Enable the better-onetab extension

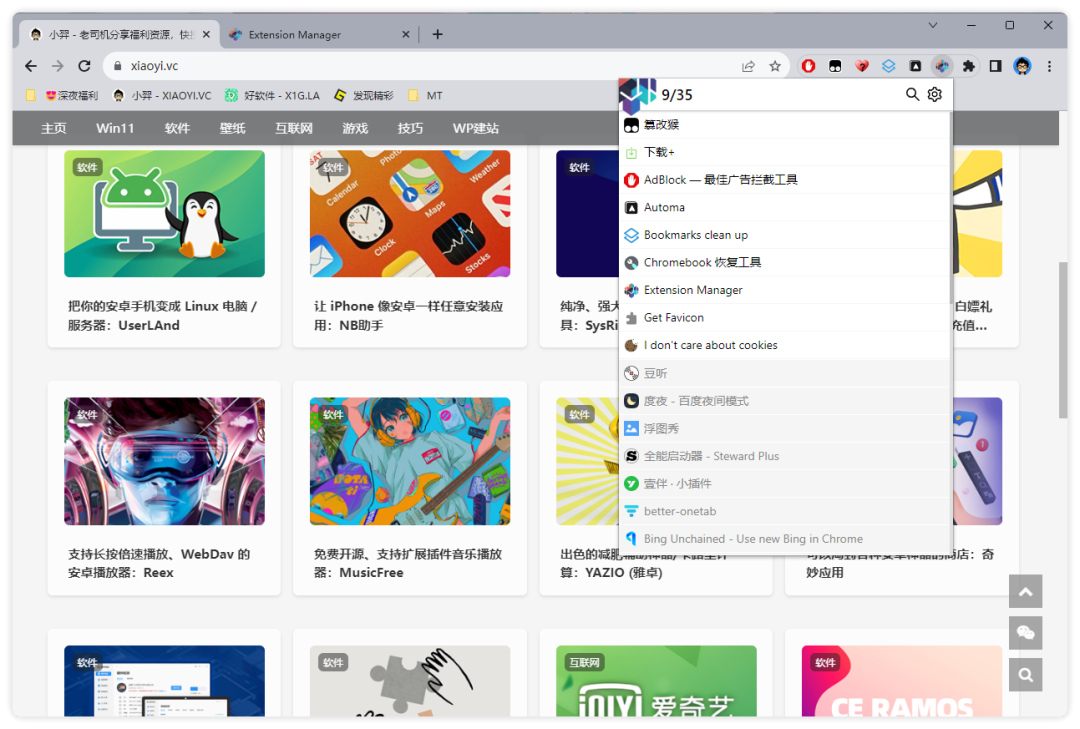click(784, 511)
